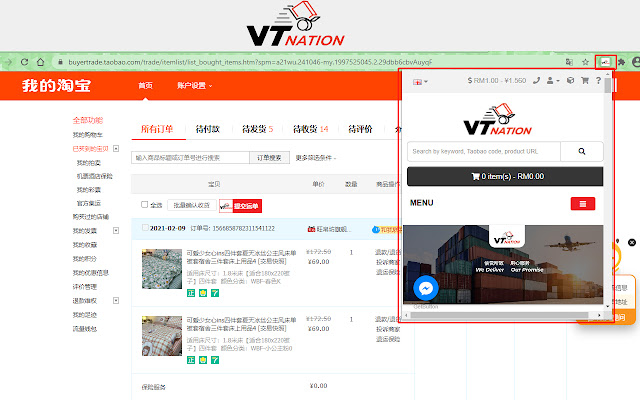Click the 批量确认收货 button
The image size is (640, 400).
tap(191, 205)
